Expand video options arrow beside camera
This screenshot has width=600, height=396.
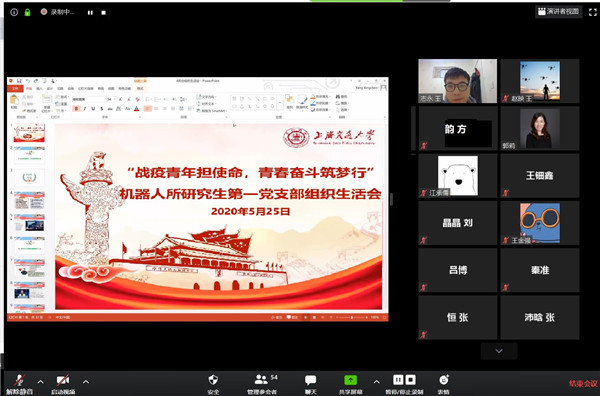point(86,381)
